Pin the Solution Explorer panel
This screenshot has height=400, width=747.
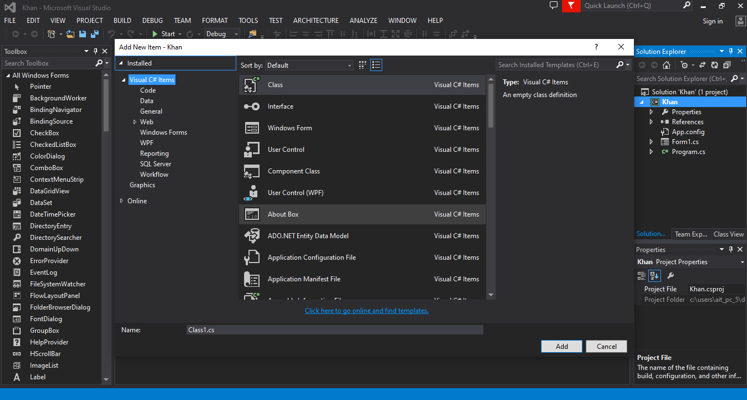pyautogui.click(x=731, y=51)
